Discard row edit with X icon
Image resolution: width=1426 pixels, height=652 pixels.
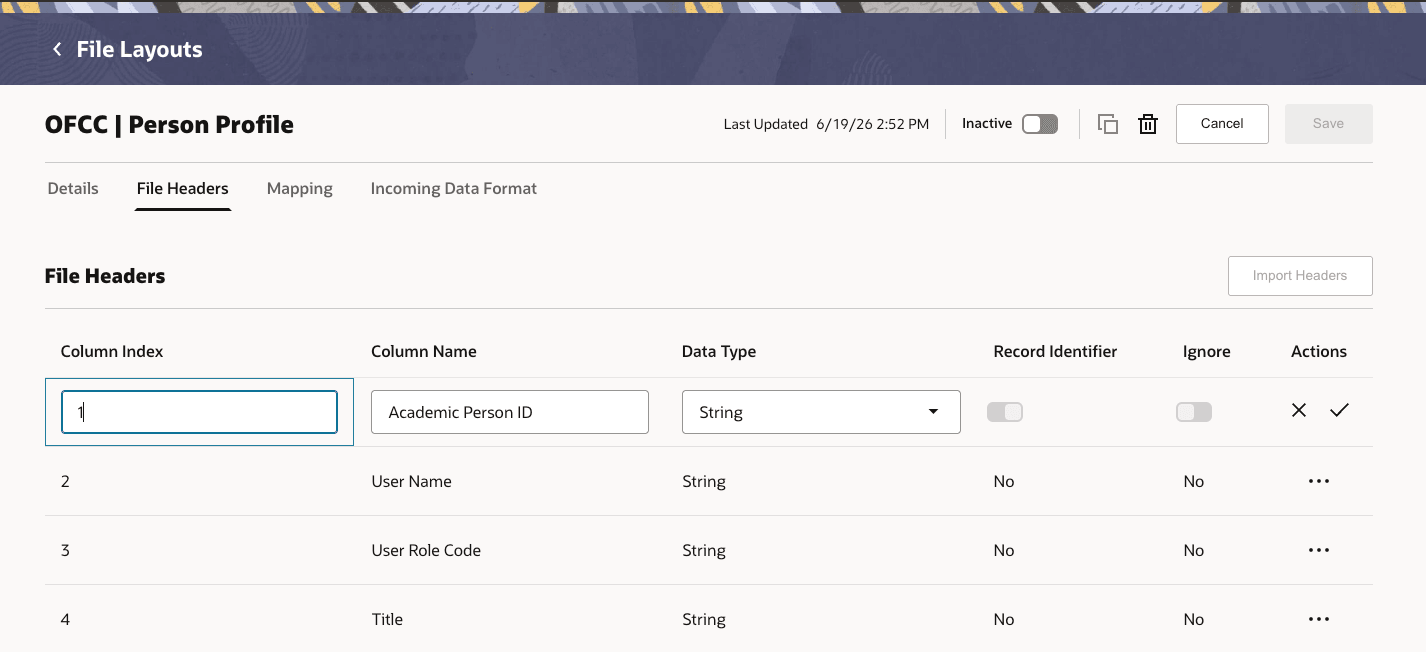coord(1299,410)
